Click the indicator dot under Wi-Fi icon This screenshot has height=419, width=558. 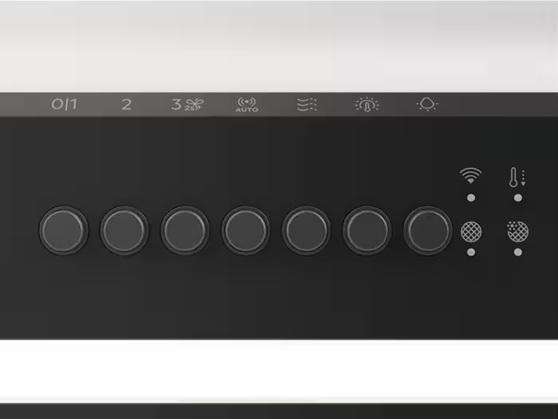click(471, 198)
